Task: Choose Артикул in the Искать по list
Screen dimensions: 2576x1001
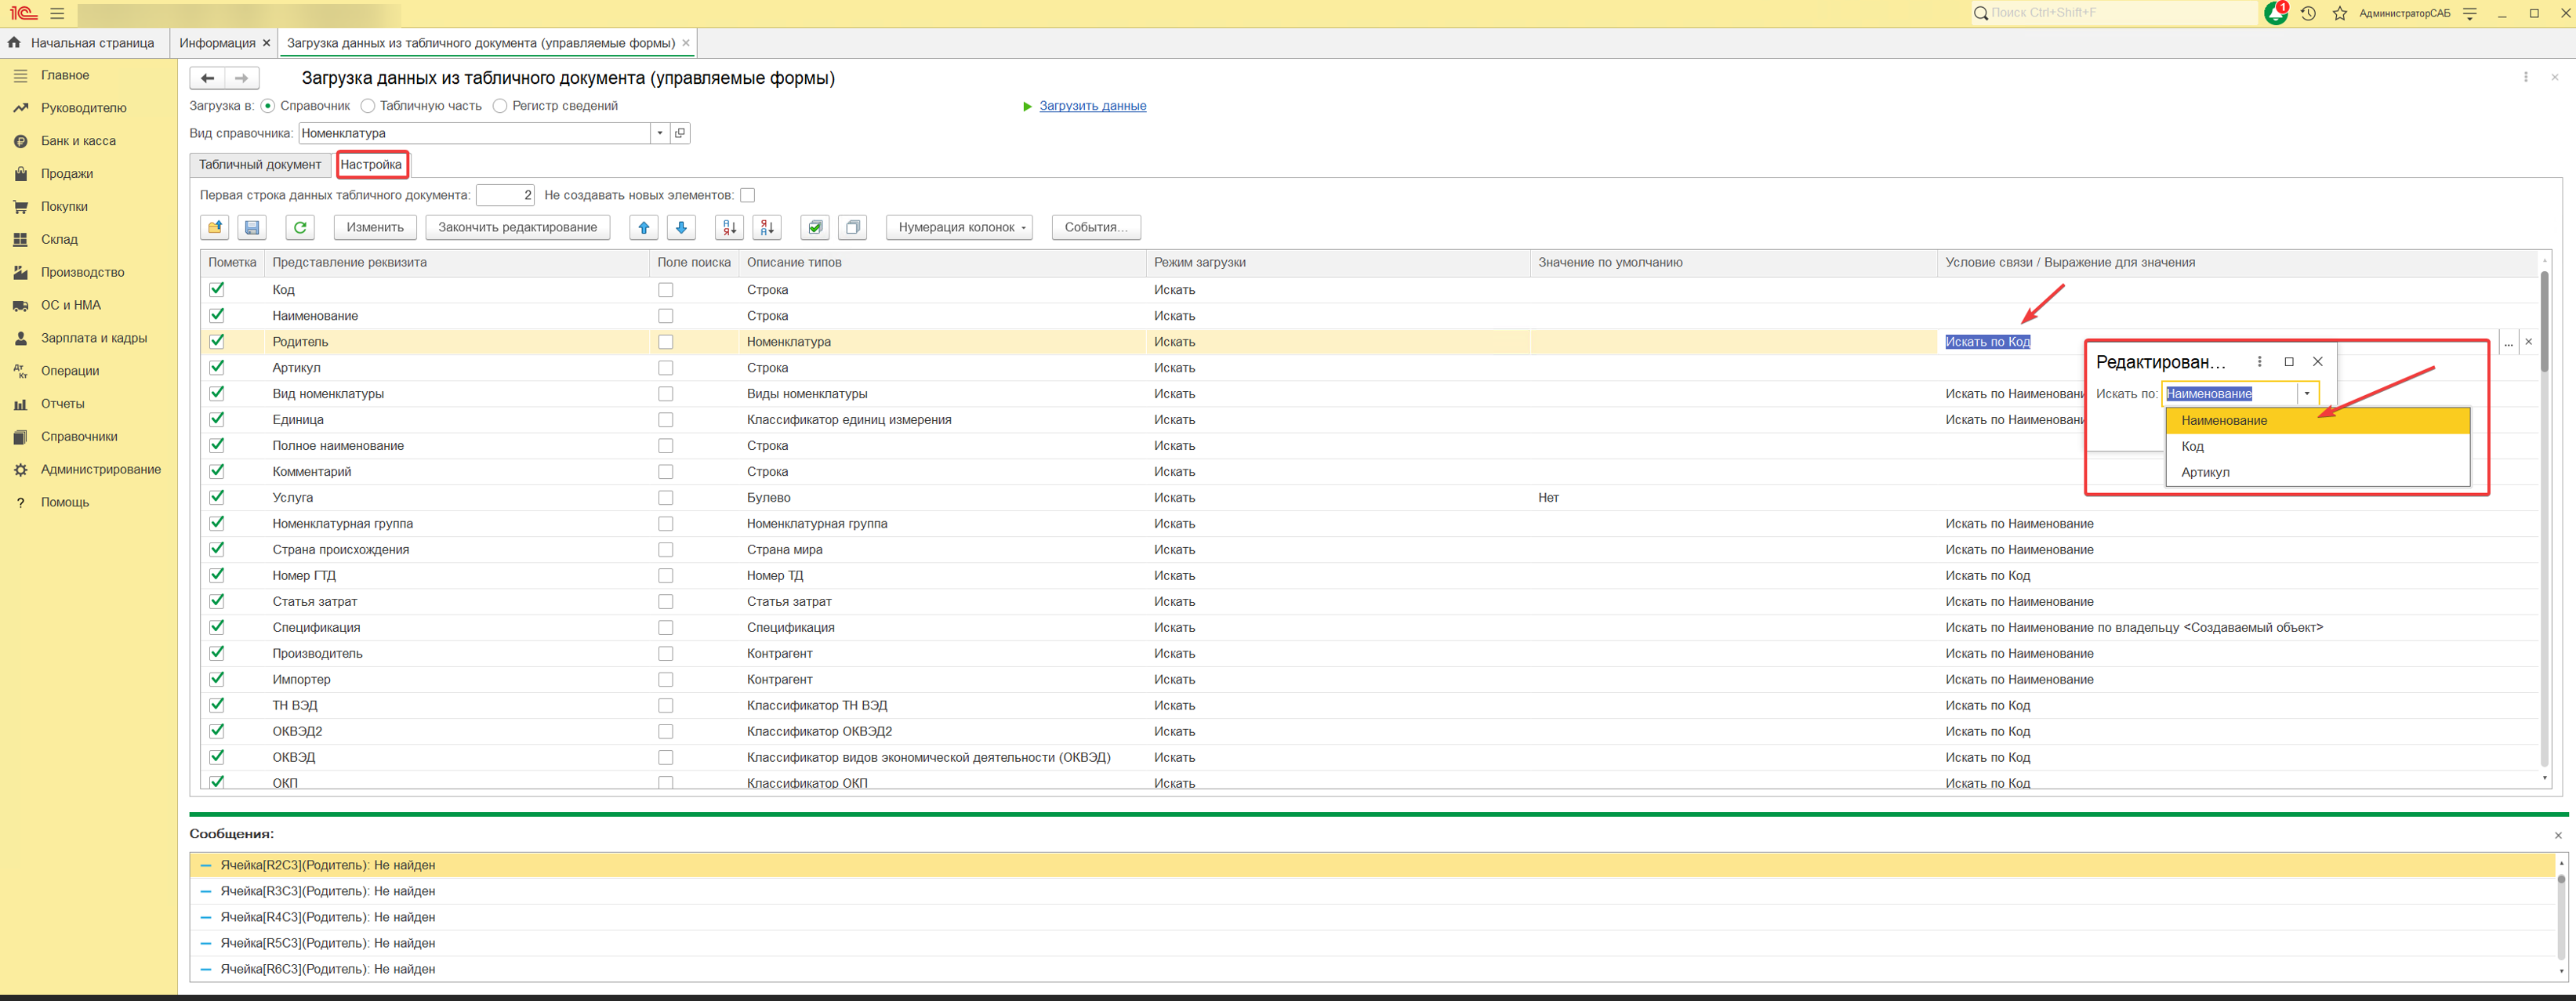Action: 2317,472
